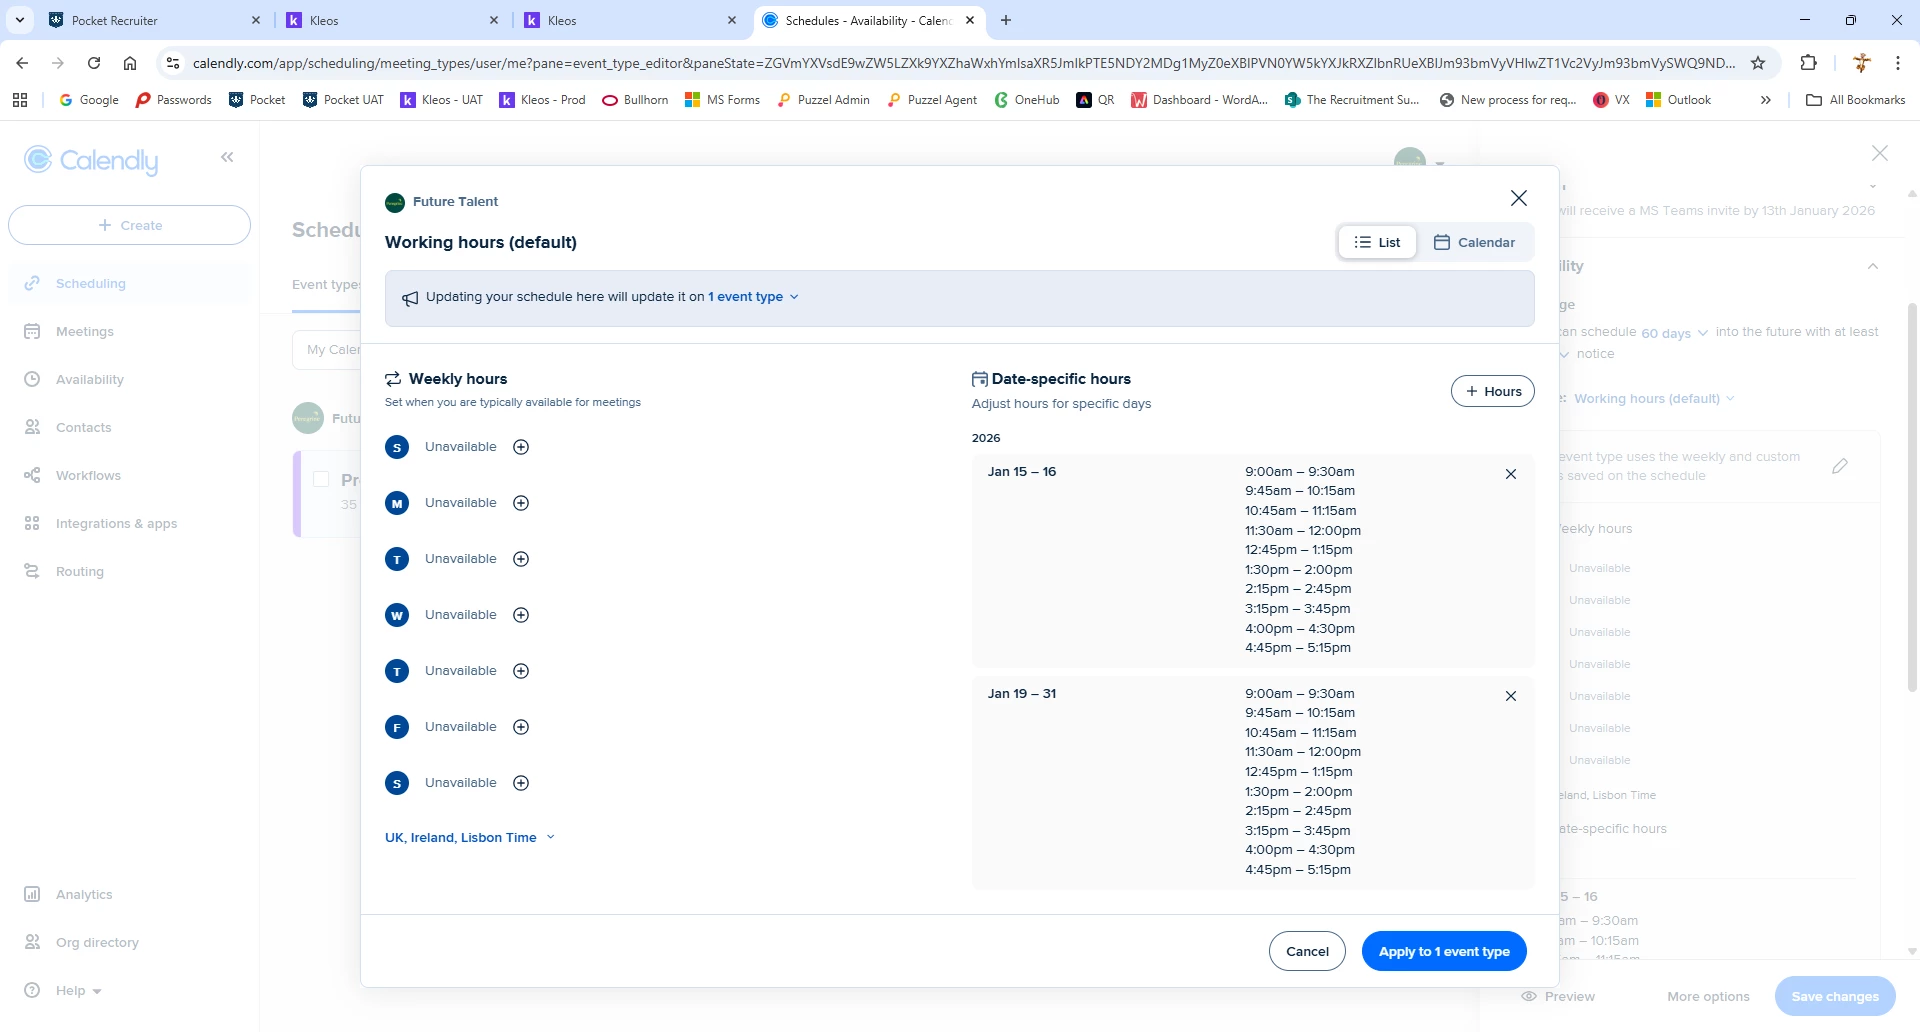This screenshot has height=1032, width=1920.
Task: Show more bookmarks chevron
Action: coord(1766,100)
